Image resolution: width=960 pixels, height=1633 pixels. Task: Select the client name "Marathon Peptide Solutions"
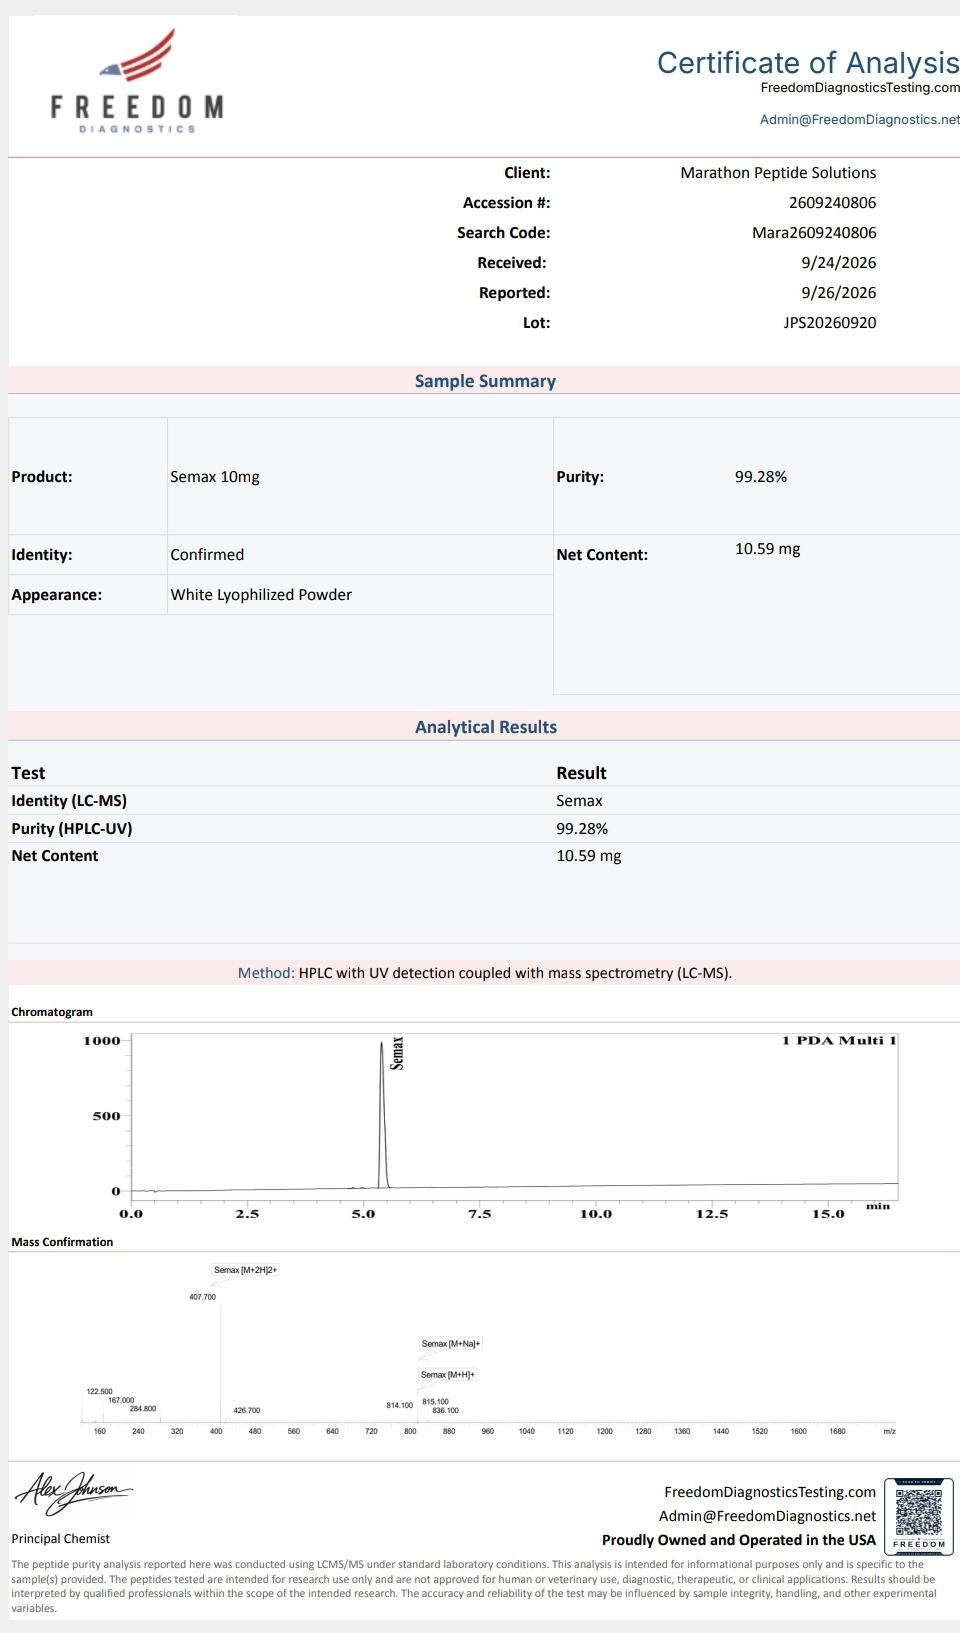[x=778, y=173]
